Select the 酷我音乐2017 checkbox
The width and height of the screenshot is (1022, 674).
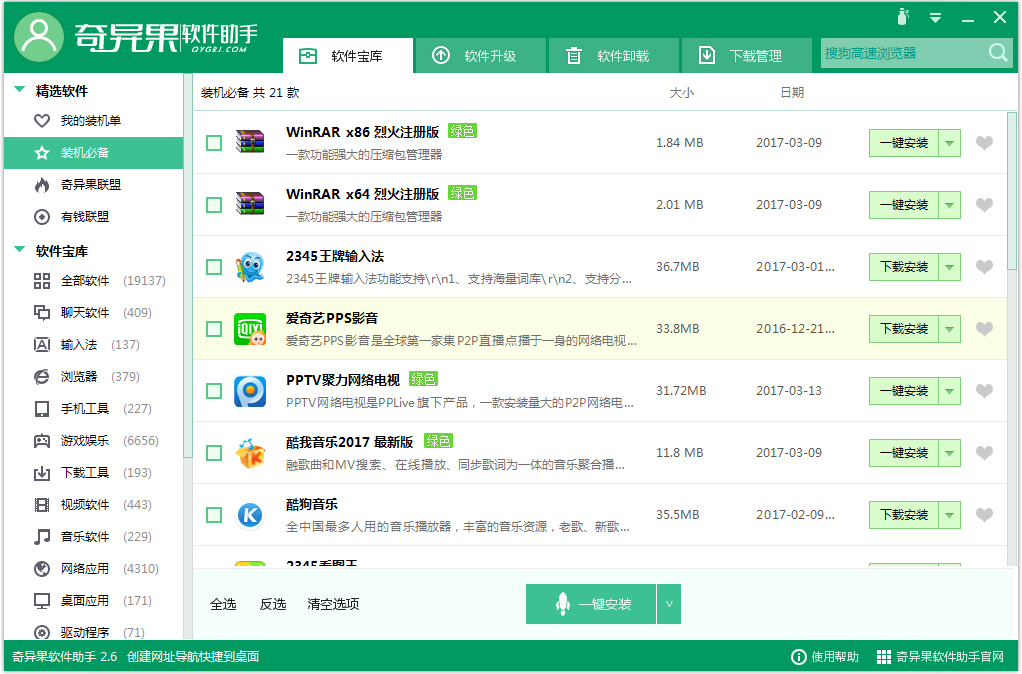(214, 452)
